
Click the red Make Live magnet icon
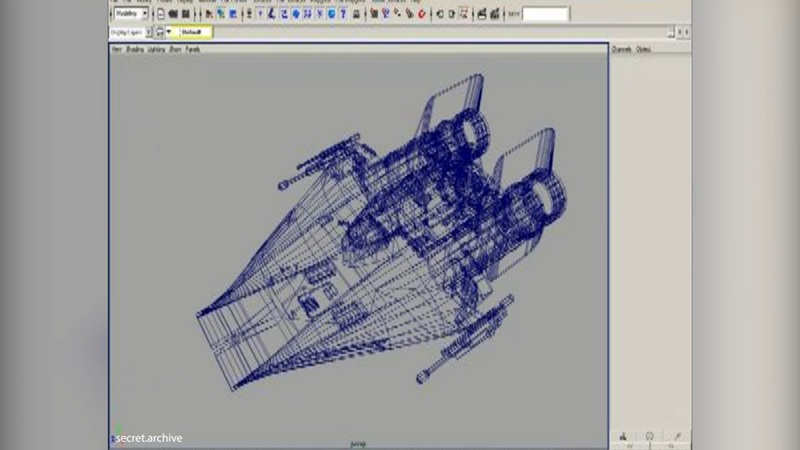422,14
